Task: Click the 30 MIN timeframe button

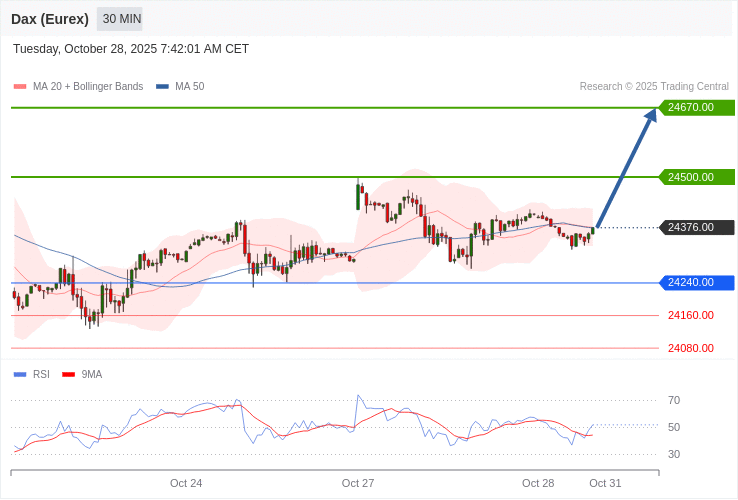Action: pos(121,19)
